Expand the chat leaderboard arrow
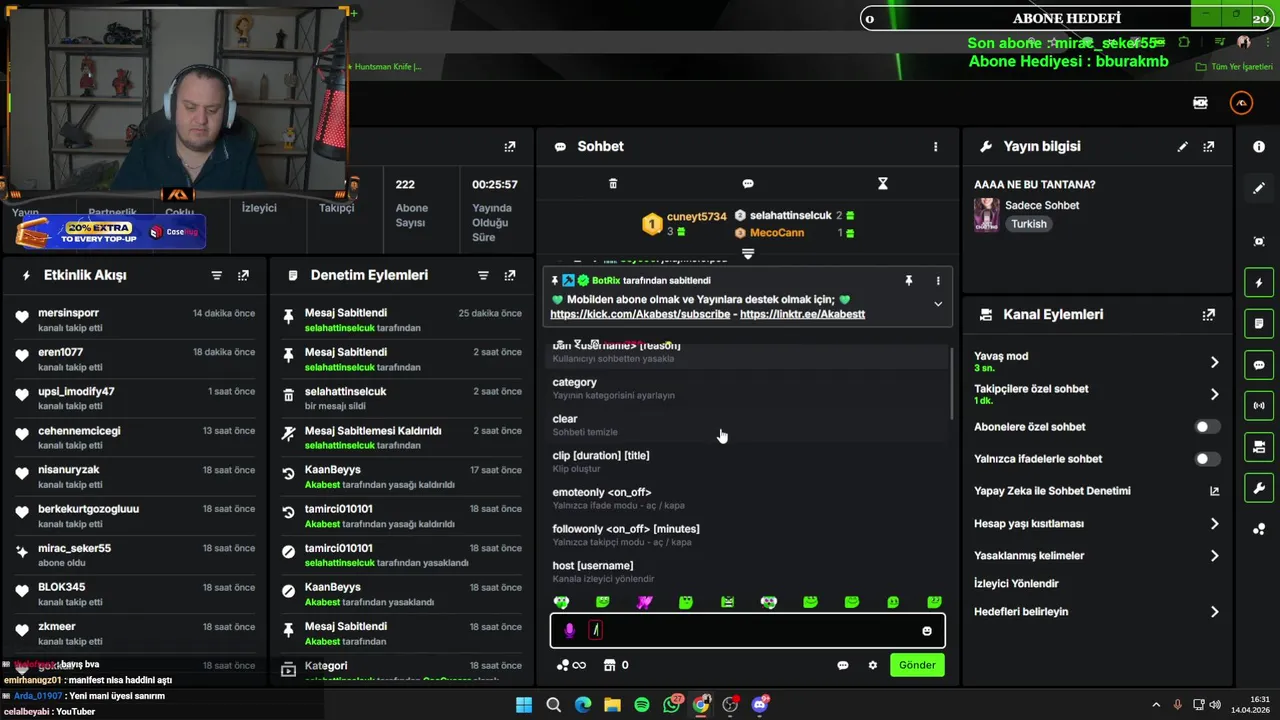Screen dimensions: 1280x720 [747, 255]
